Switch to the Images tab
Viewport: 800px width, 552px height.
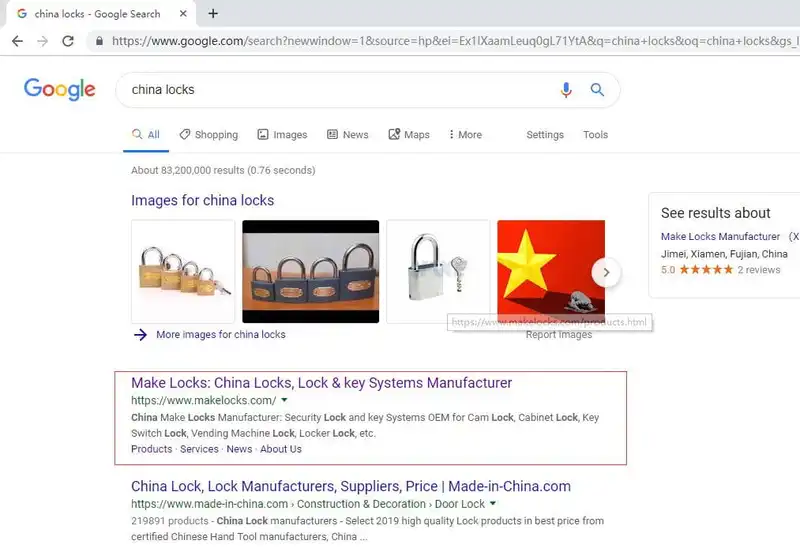click(x=283, y=135)
